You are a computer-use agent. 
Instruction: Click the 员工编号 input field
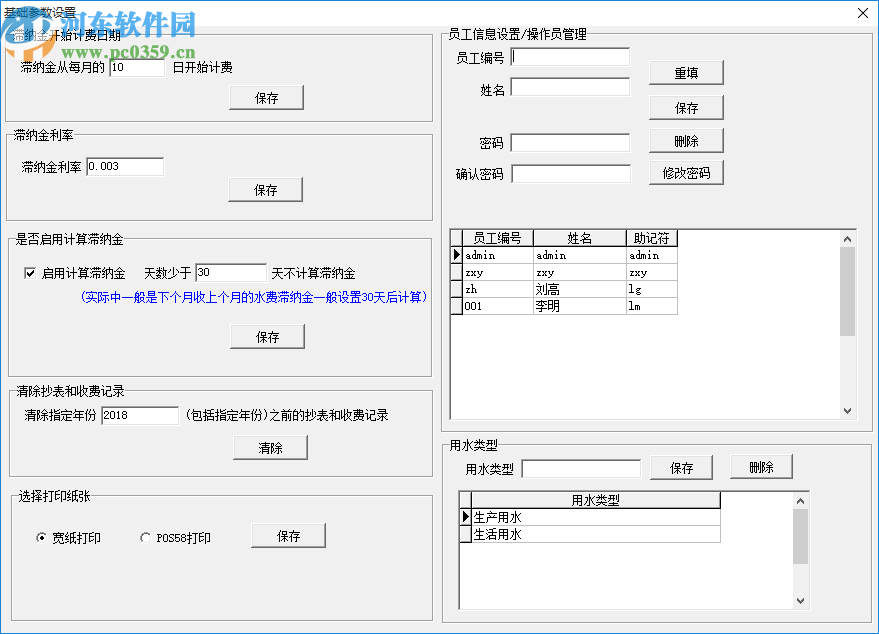tap(572, 56)
